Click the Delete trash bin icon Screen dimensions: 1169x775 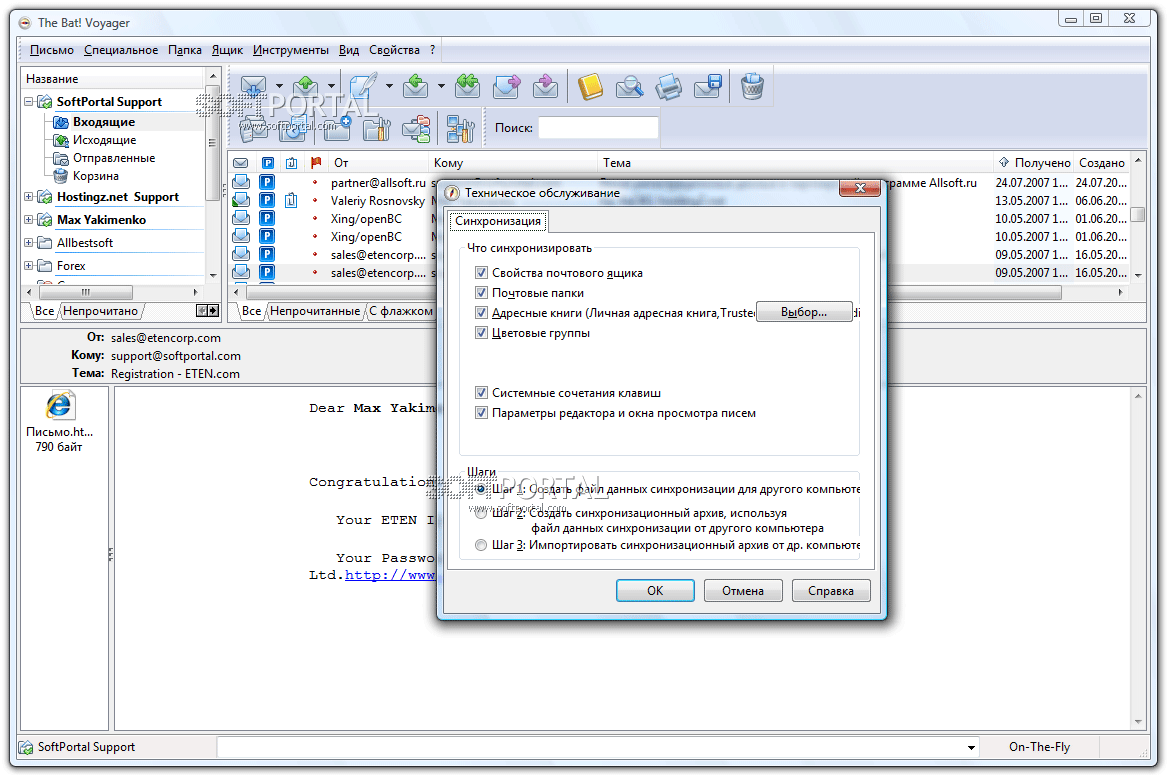point(753,87)
